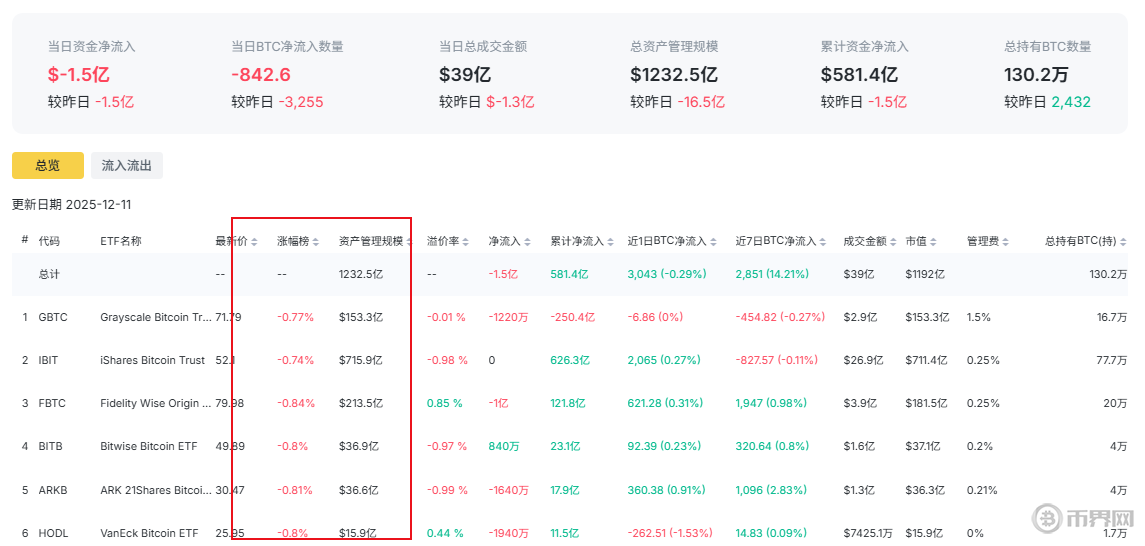
Task: Sort by 总持有BTC(持) arrow icon
Action: pos(1123,242)
